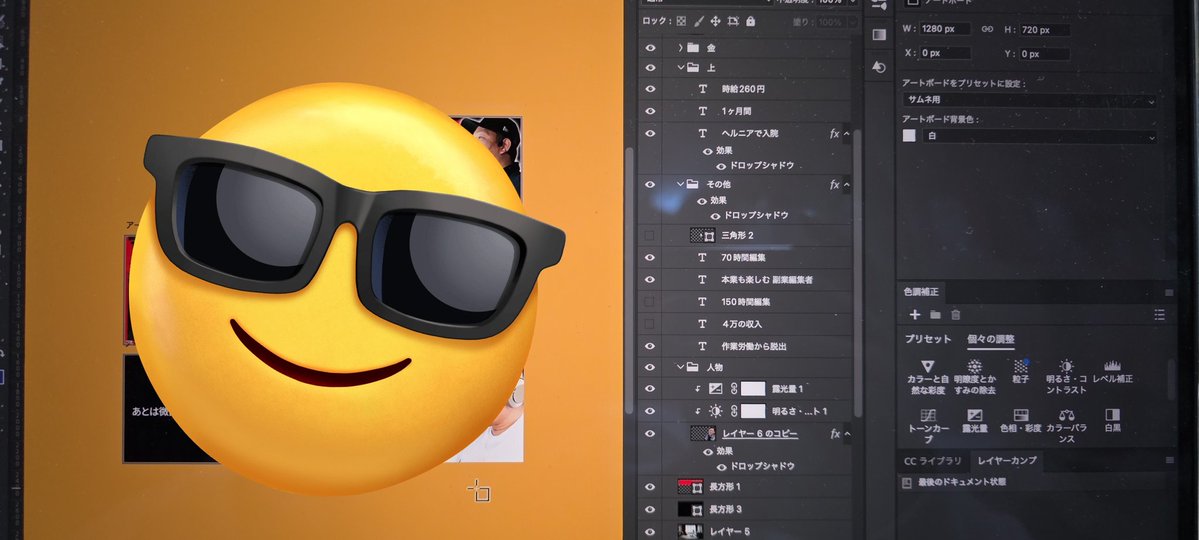The height and width of the screenshot is (540, 1199).
Task: Select the dehaze (明瞭度とかすみの除去) adjustment icon
Action: click(974, 366)
